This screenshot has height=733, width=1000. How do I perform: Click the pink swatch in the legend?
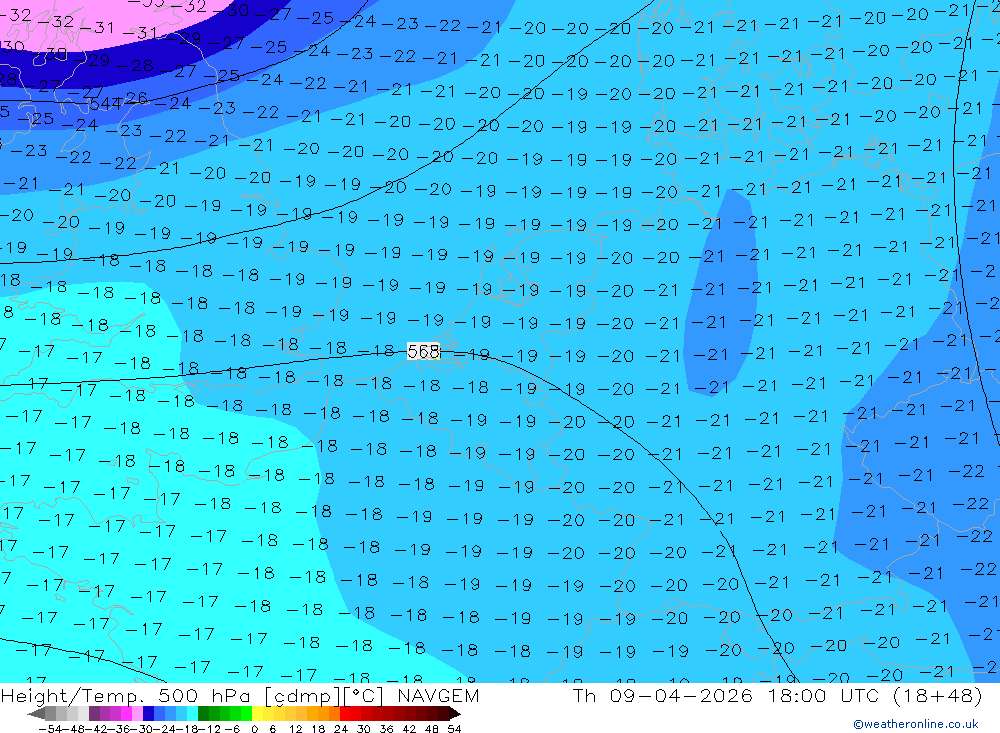click(x=137, y=714)
